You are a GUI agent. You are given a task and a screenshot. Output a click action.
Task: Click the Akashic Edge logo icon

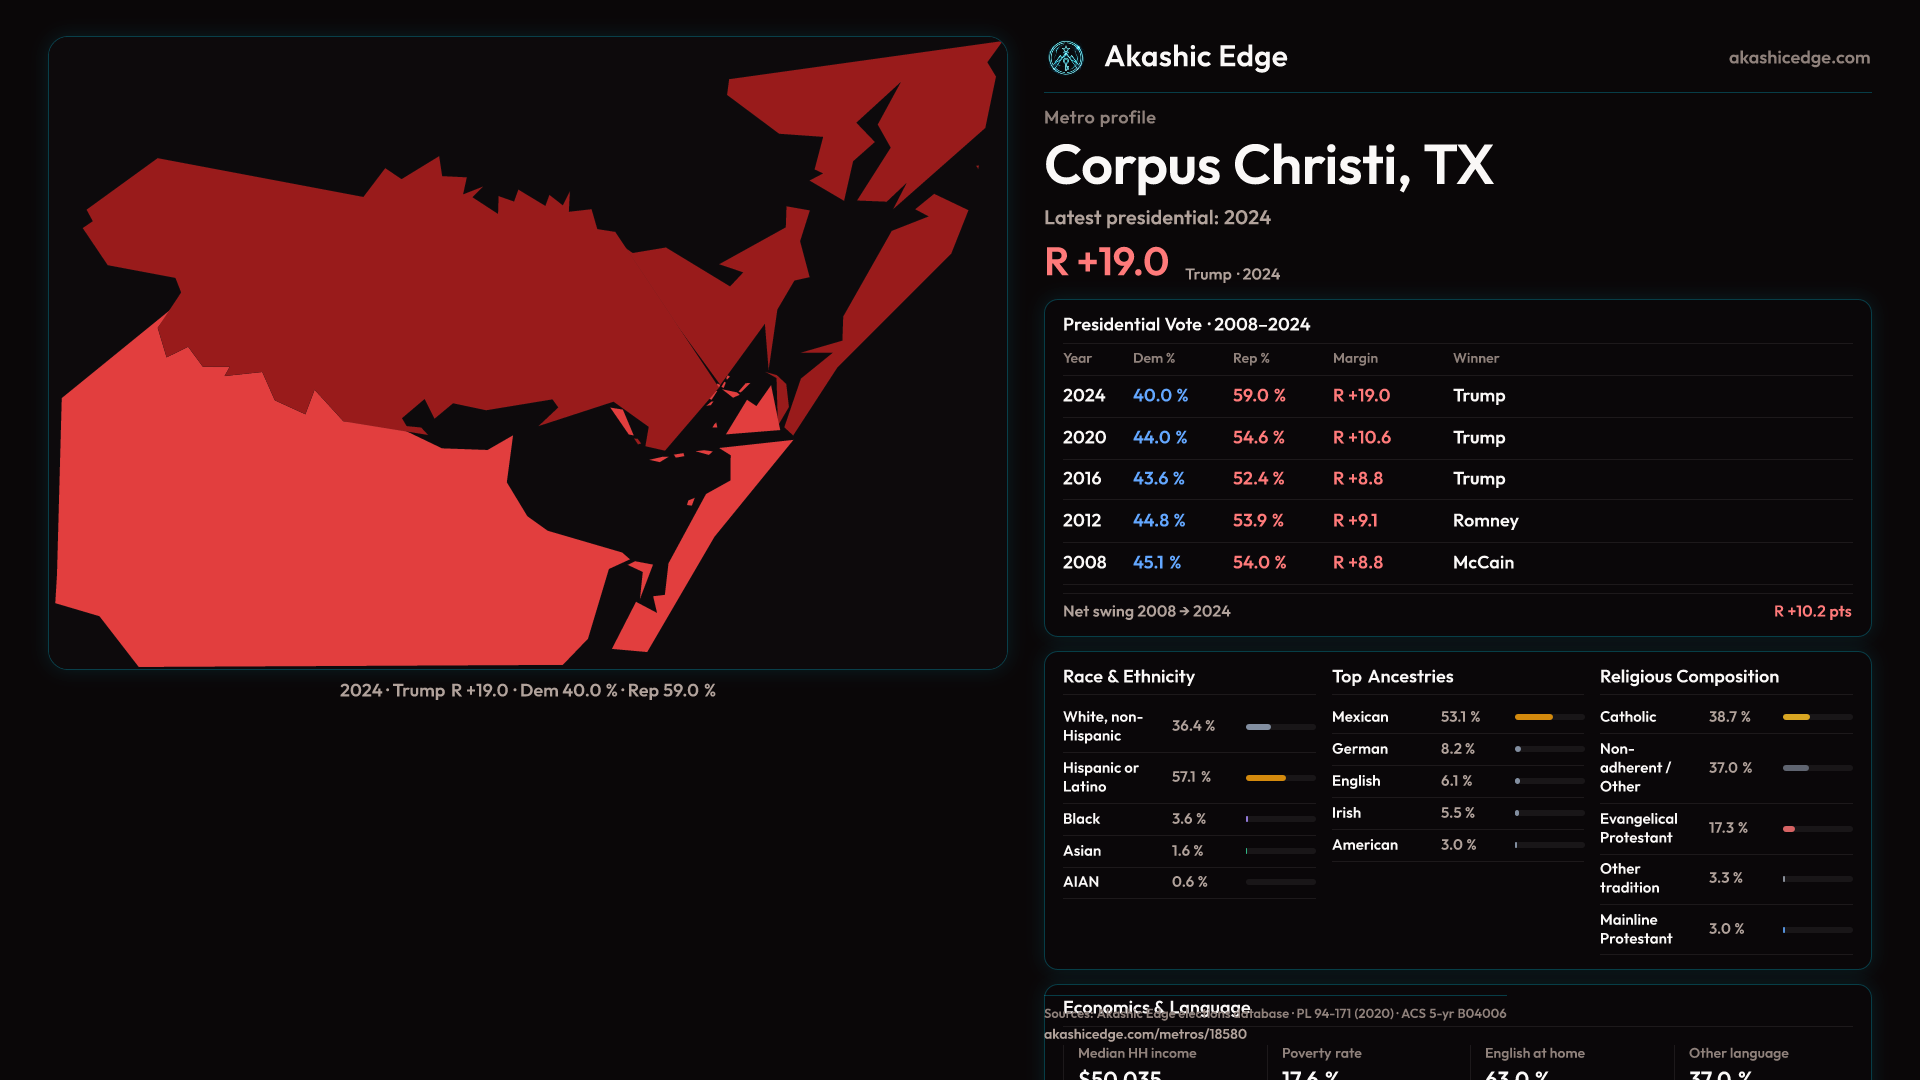point(1066,58)
